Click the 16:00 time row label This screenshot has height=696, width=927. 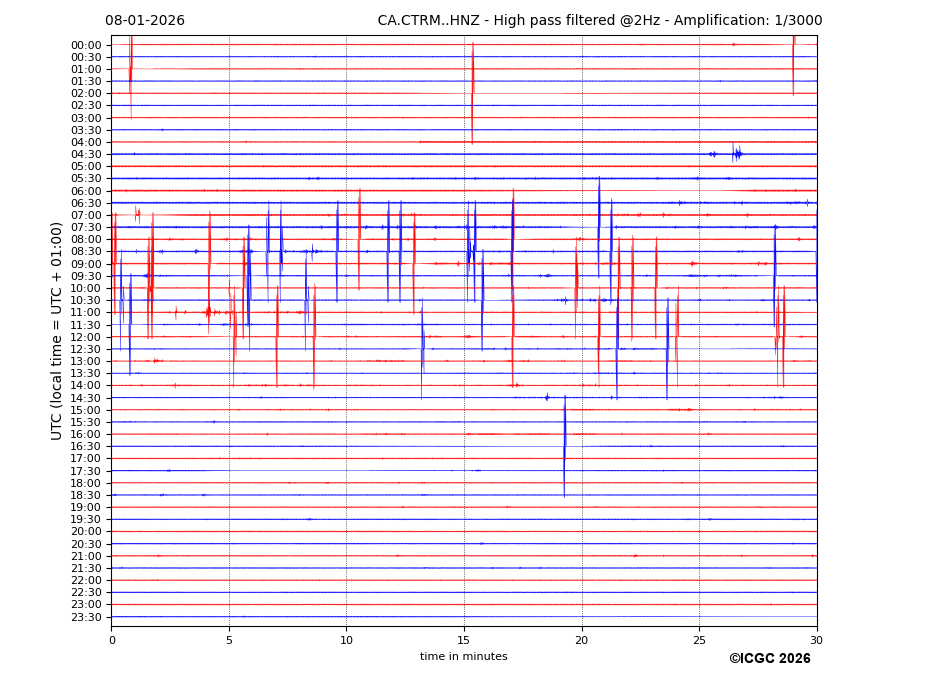point(85,434)
